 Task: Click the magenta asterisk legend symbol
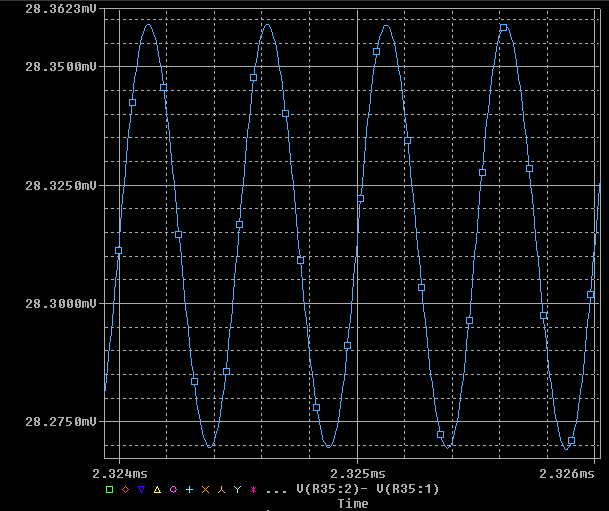[x=253, y=489]
